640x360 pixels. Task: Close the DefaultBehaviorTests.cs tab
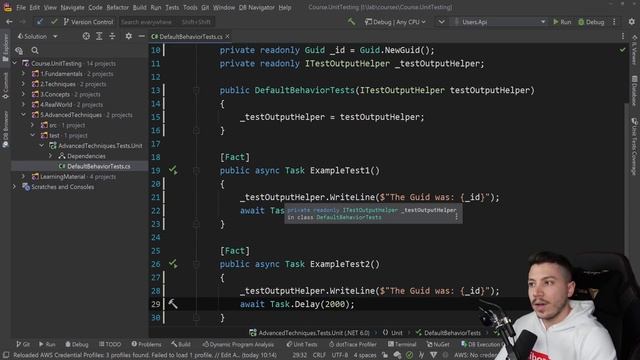pos(227,36)
